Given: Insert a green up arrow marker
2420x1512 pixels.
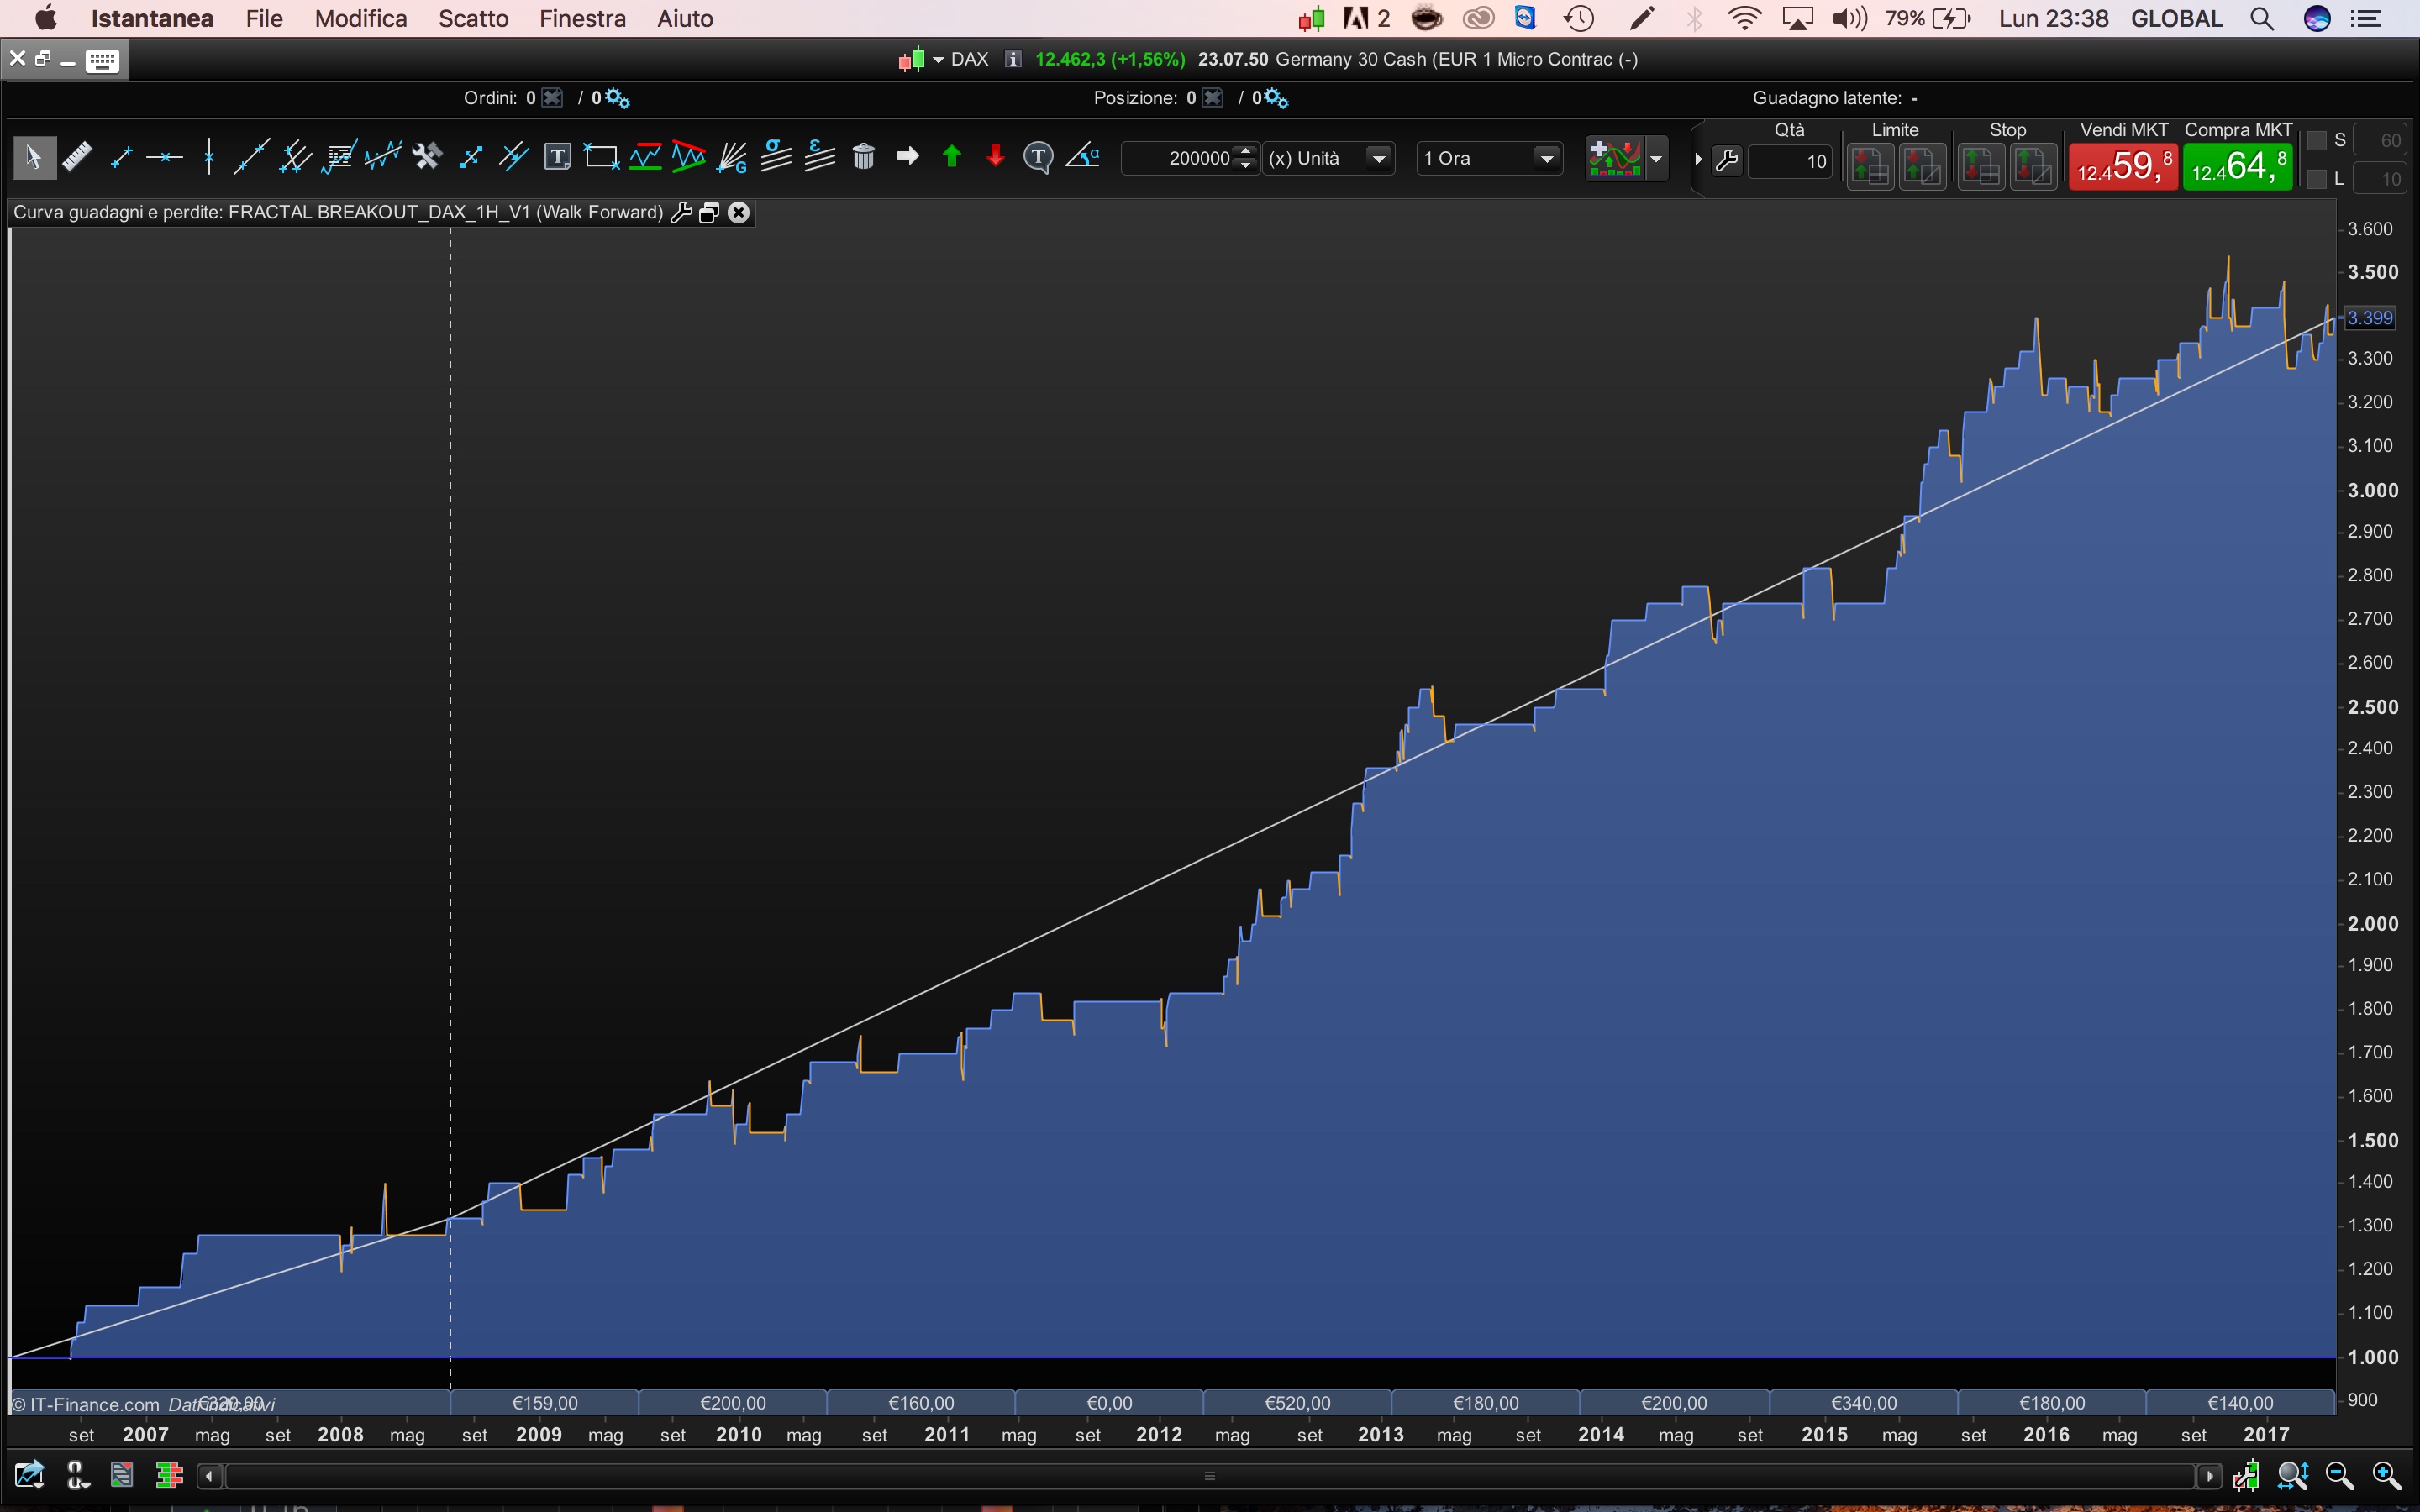Looking at the screenshot, I should click(951, 157).
